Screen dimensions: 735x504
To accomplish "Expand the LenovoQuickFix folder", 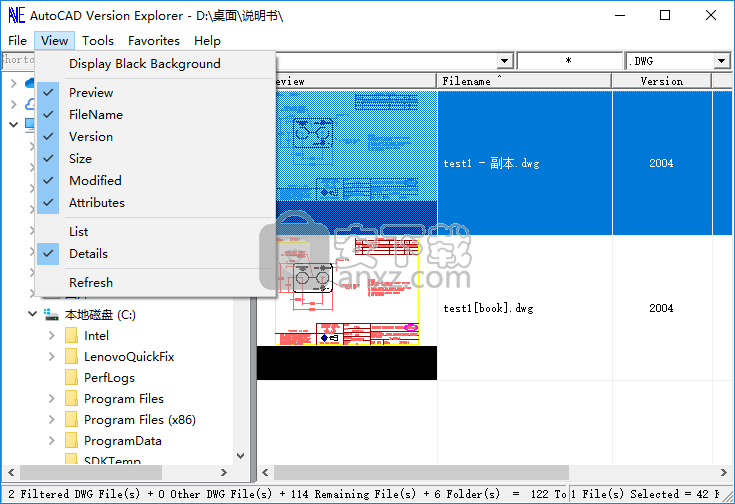I will pyautogui.click(x=52, y=357).
